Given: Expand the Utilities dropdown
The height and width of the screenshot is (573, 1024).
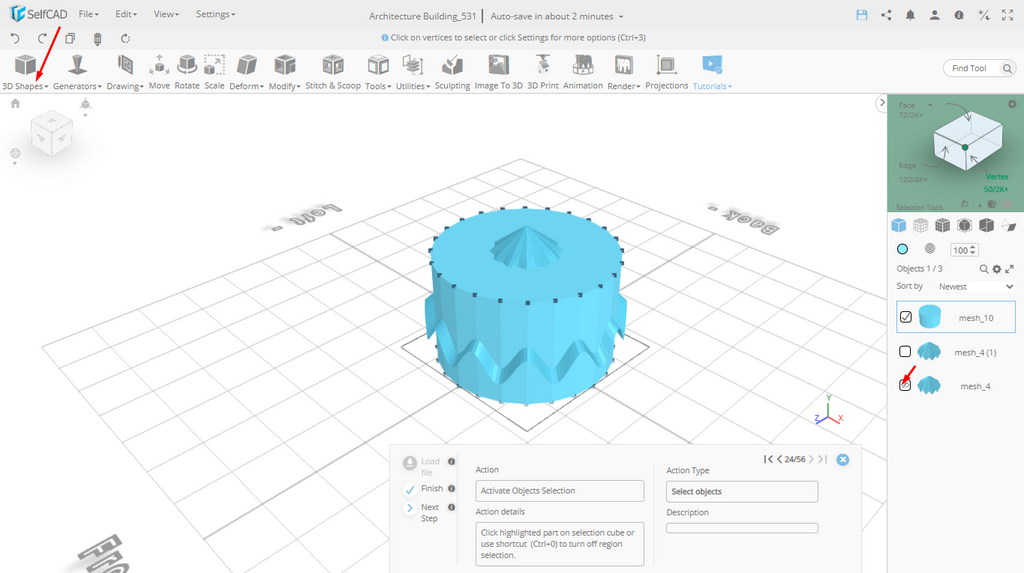Looking at the screenshot, I should point(413,72).
